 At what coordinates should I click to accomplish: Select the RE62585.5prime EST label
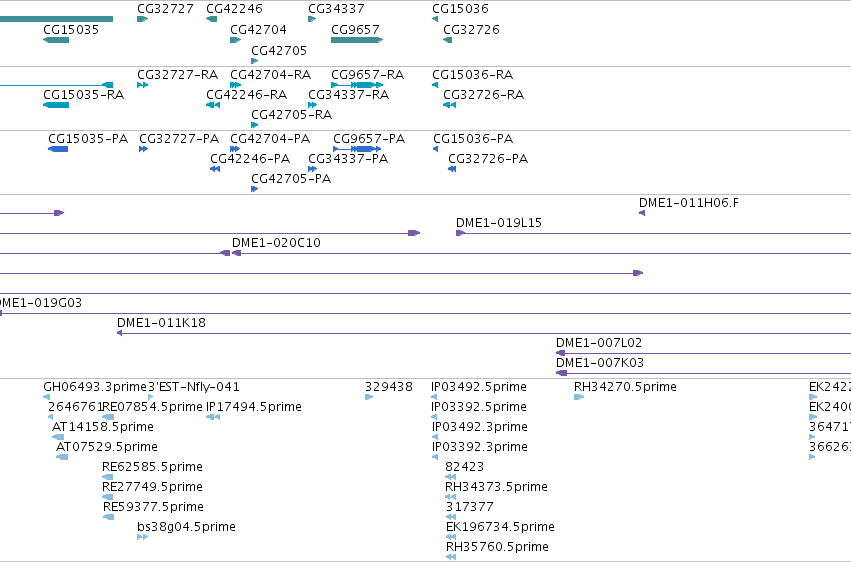(x=153, y=467)
